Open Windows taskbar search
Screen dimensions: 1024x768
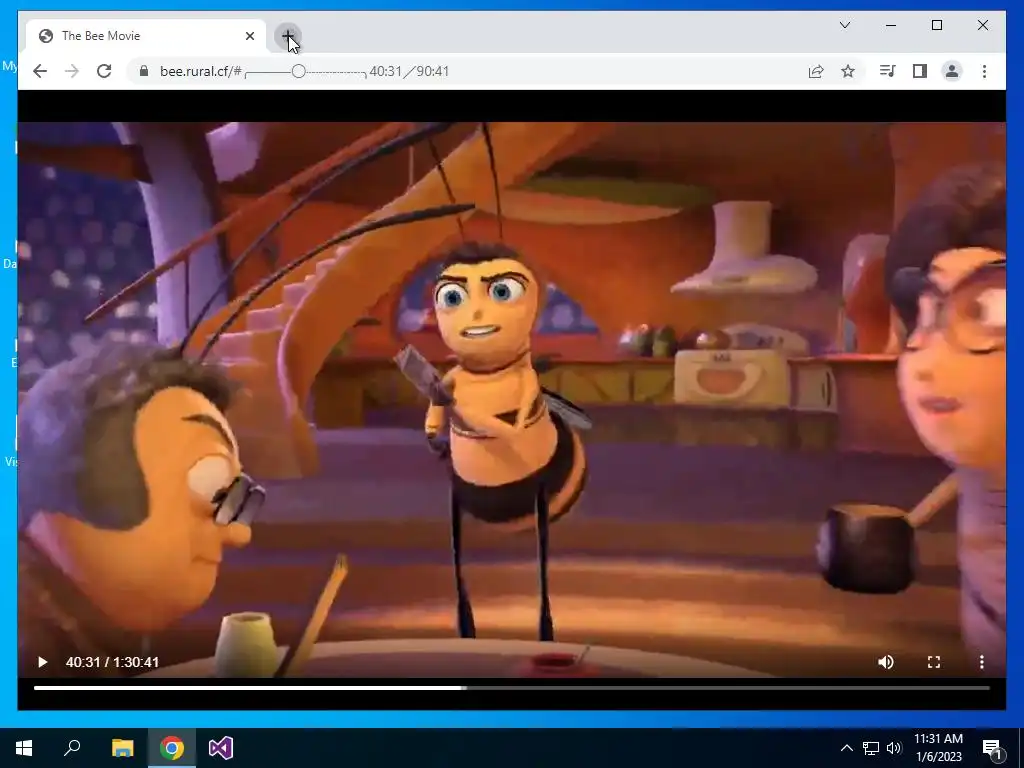pyautogui.click(x=72, y=748)
